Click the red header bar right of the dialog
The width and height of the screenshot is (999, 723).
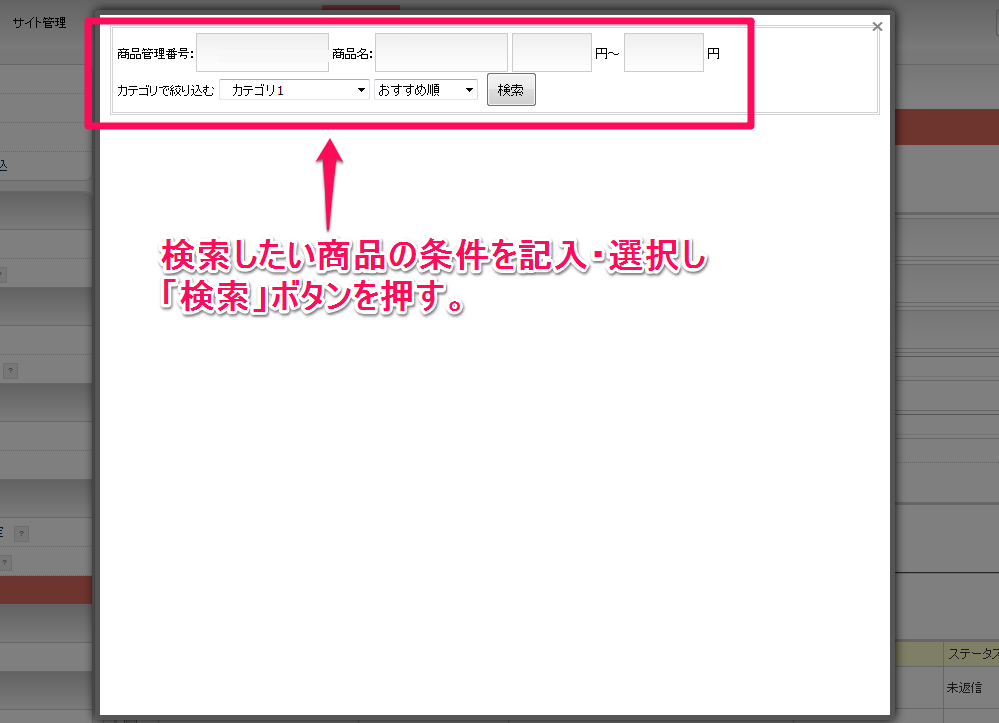pos(944,127)
